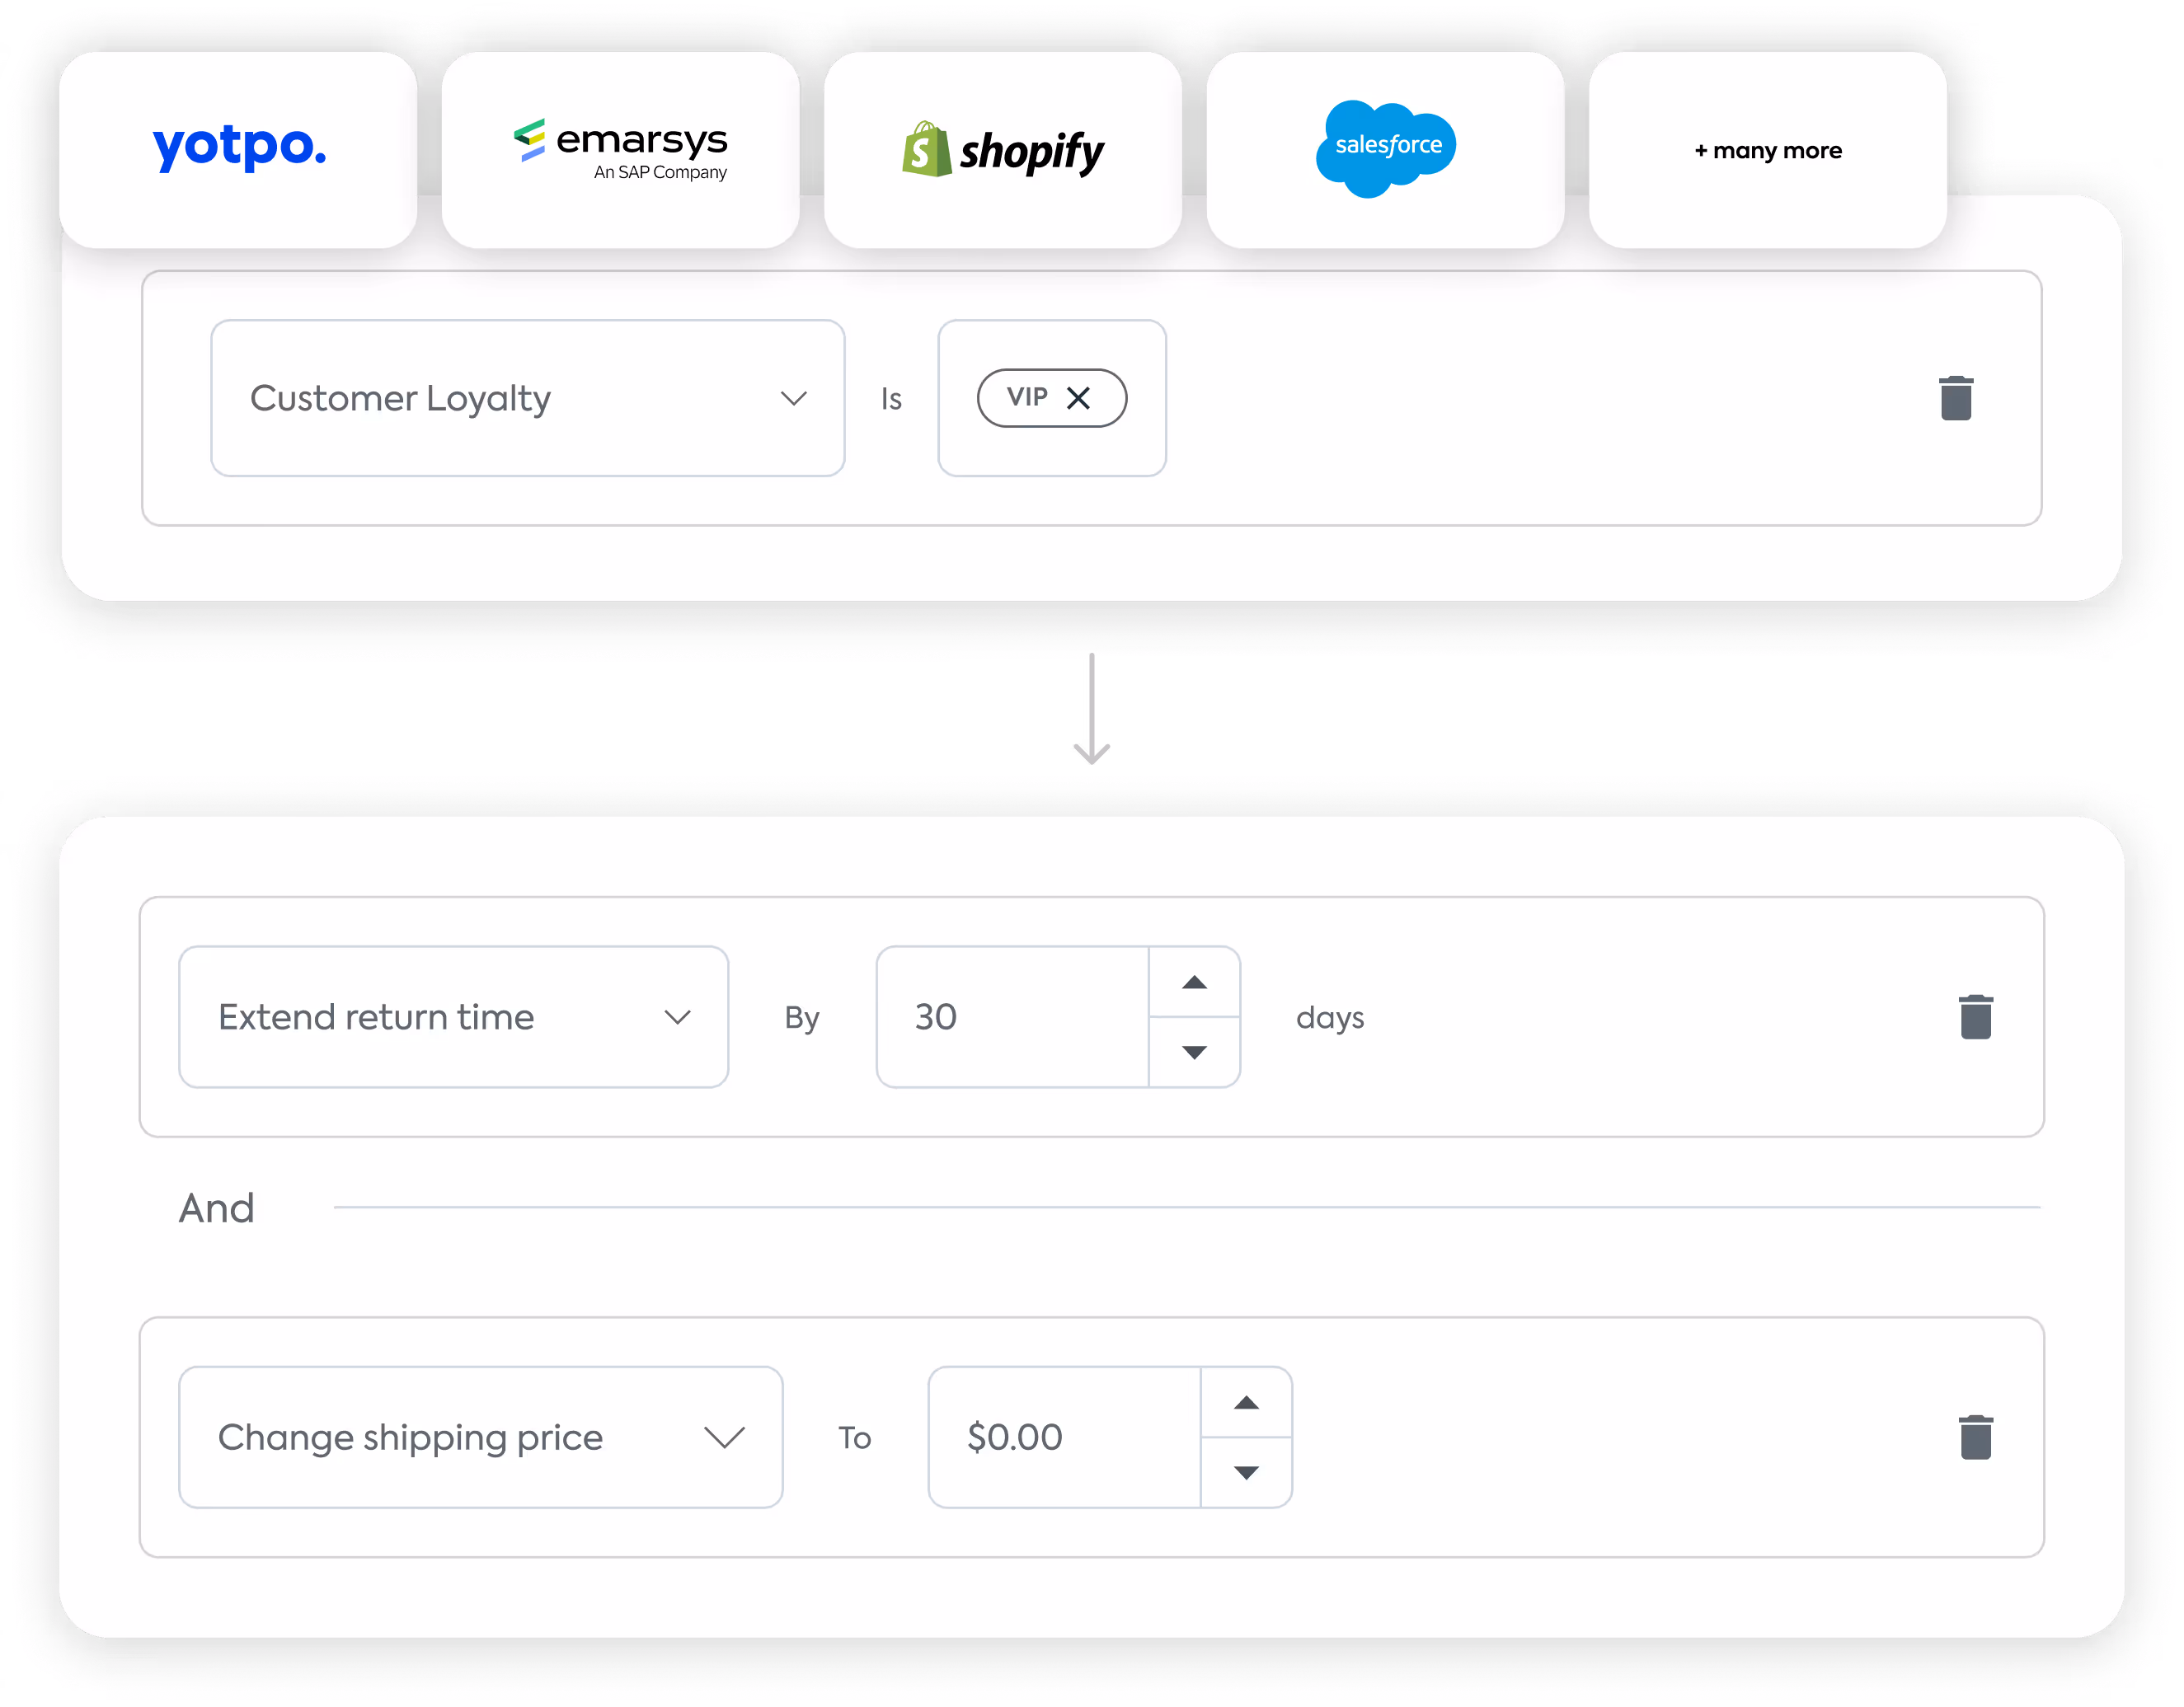The width and height of the screenshot is (2184, 1707).
Task: Delete the Change shipping price action
Action: 1976,1437
